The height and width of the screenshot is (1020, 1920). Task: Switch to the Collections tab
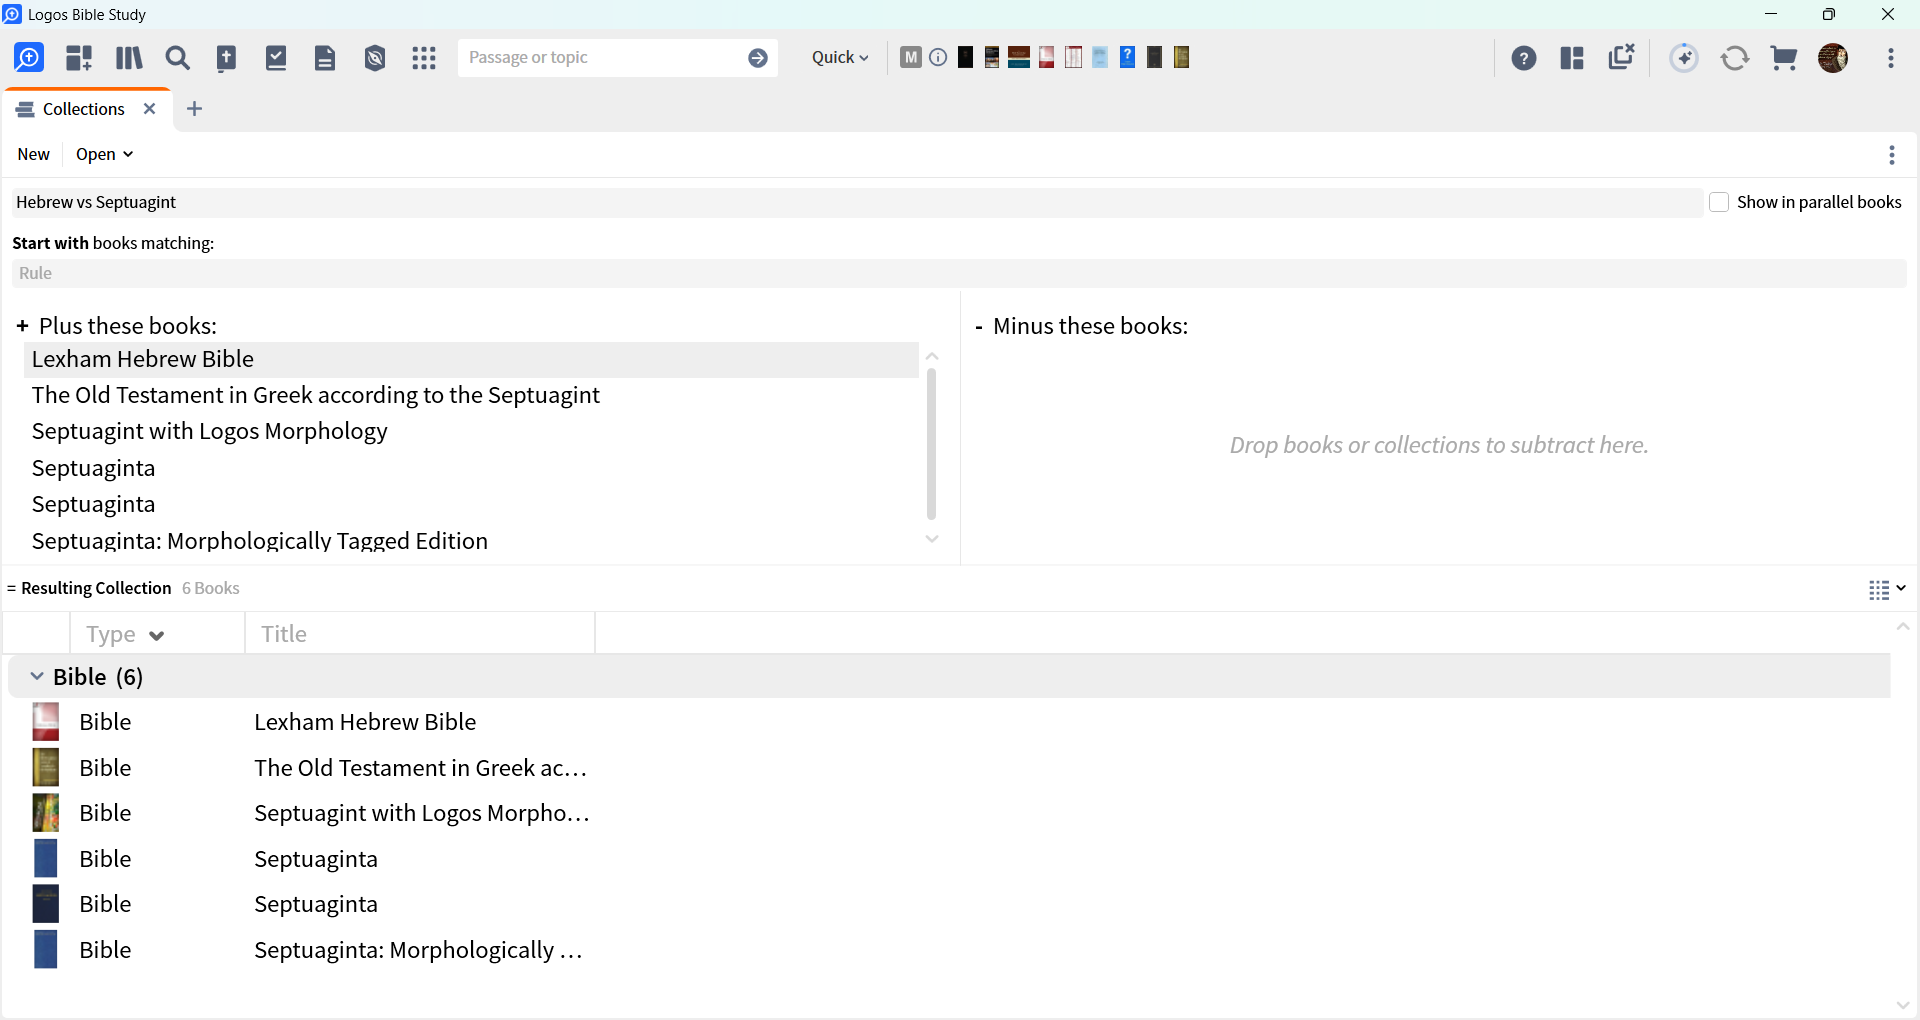[x=84, y=109]
